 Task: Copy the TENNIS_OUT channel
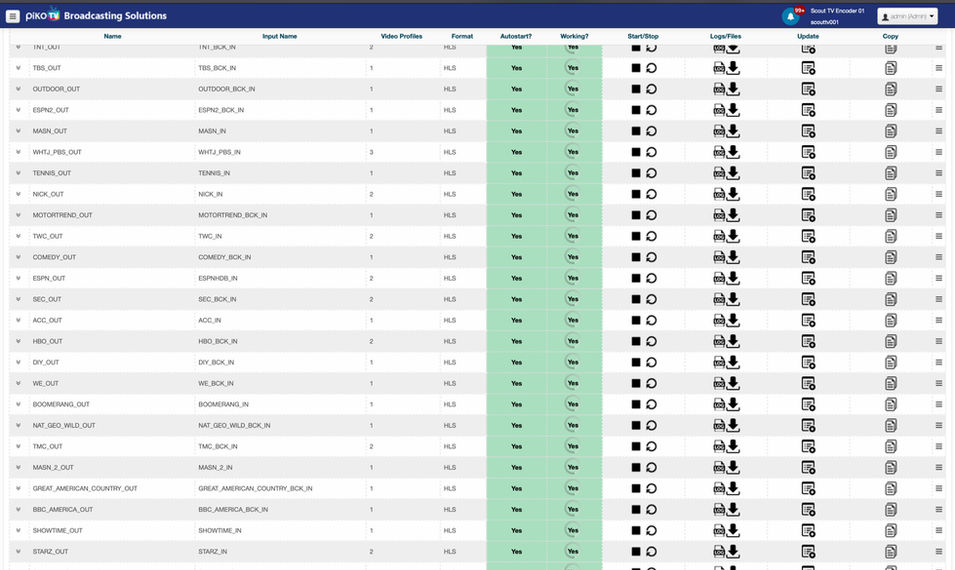tap(890, 173)
